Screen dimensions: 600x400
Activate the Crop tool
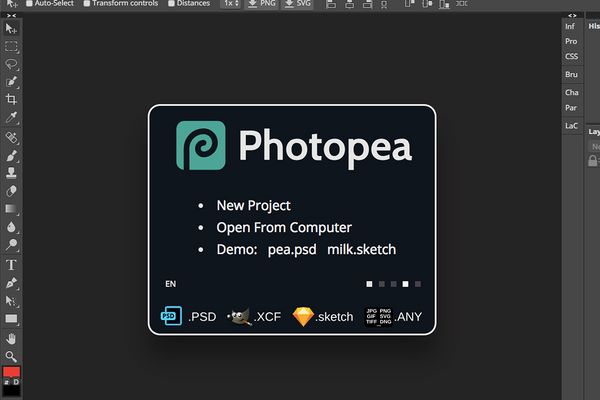[x=12, y=99]
